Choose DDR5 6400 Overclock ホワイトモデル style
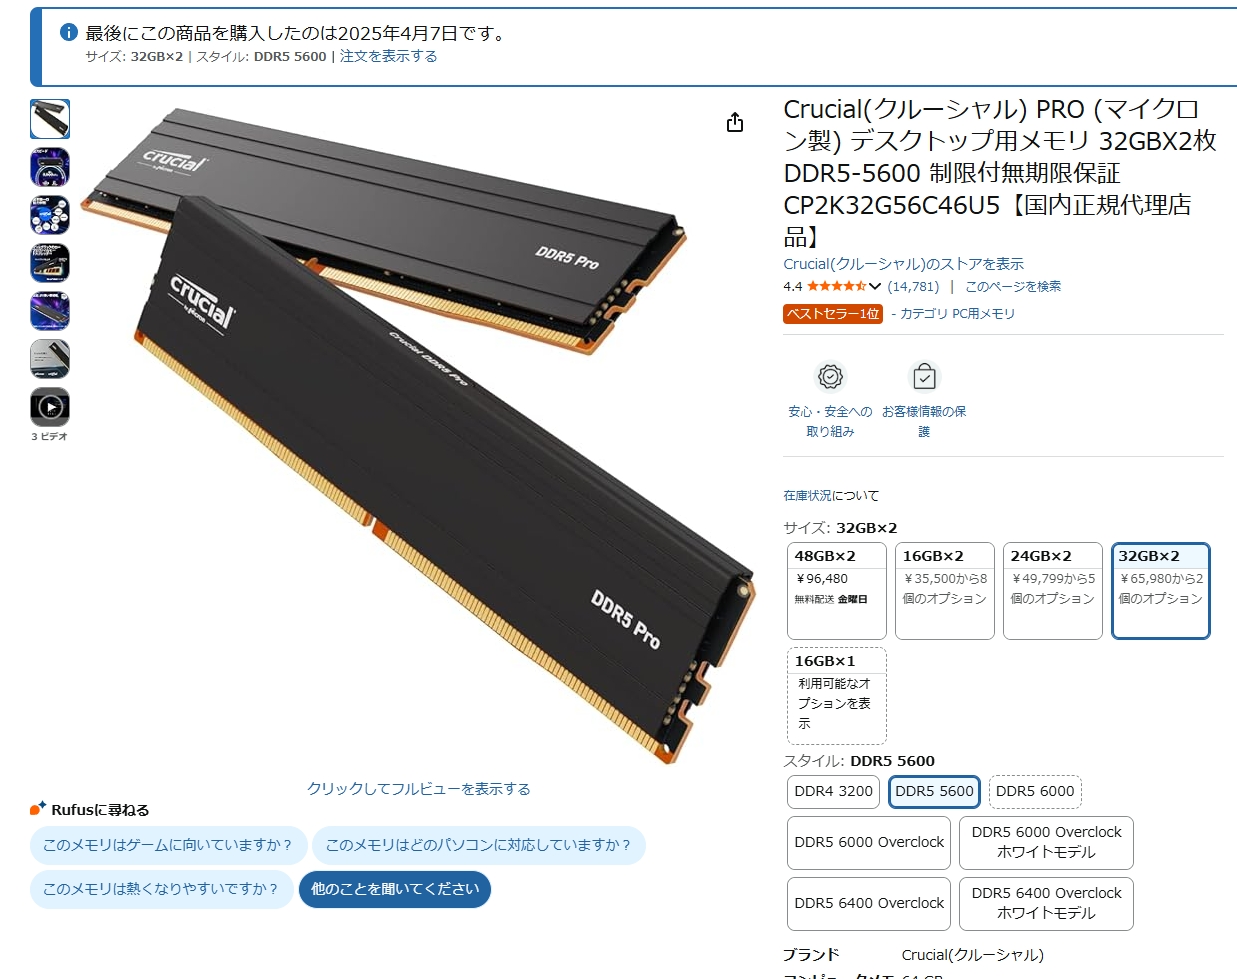 (x=1046, y=903)
